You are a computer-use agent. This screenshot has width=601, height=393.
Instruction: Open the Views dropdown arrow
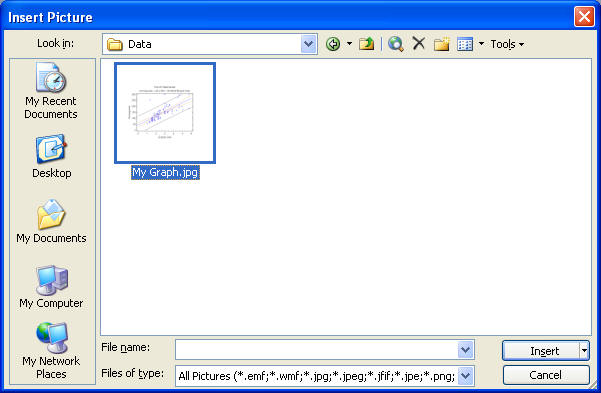(x=481, y=44)
